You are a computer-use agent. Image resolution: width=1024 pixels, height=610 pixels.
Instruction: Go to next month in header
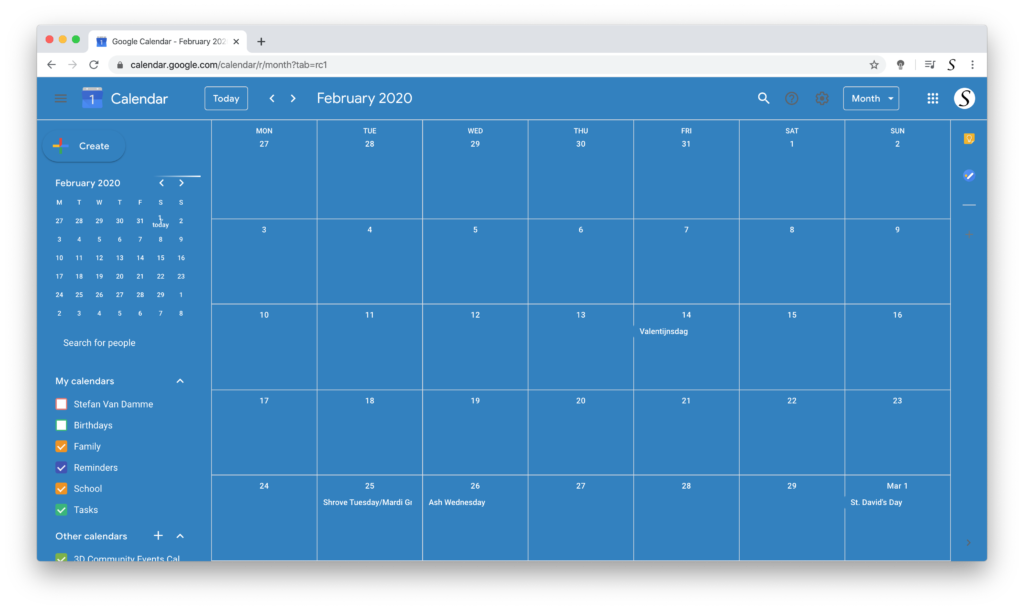(x=293, y=98)
